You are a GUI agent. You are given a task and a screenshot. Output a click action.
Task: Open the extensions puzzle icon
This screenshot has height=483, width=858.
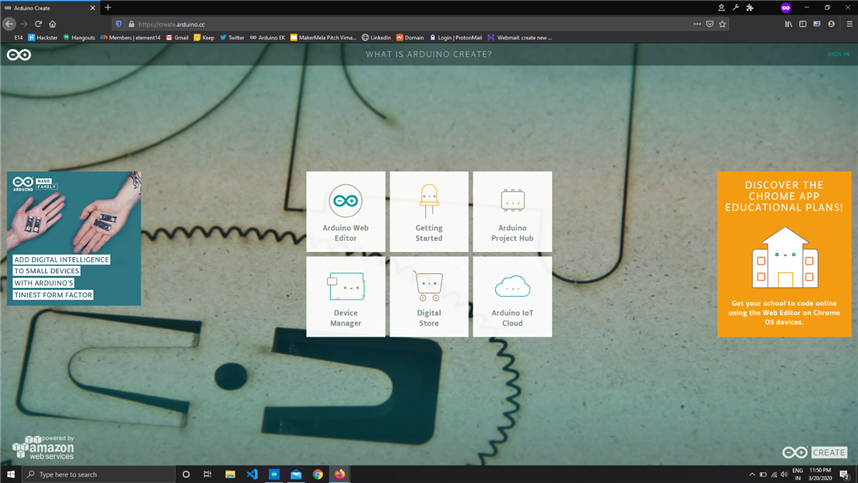point(750,8)
